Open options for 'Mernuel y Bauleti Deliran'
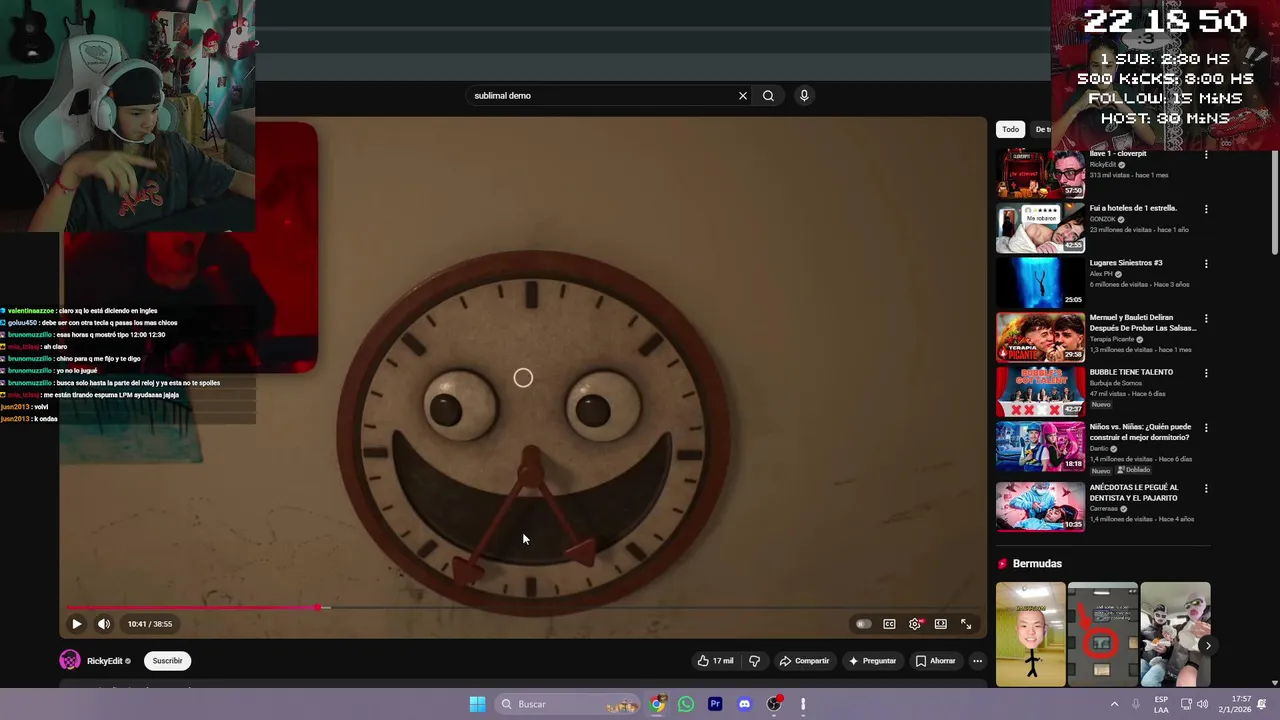Viewport: 1280px width, 720px height. coord(1206,318)
